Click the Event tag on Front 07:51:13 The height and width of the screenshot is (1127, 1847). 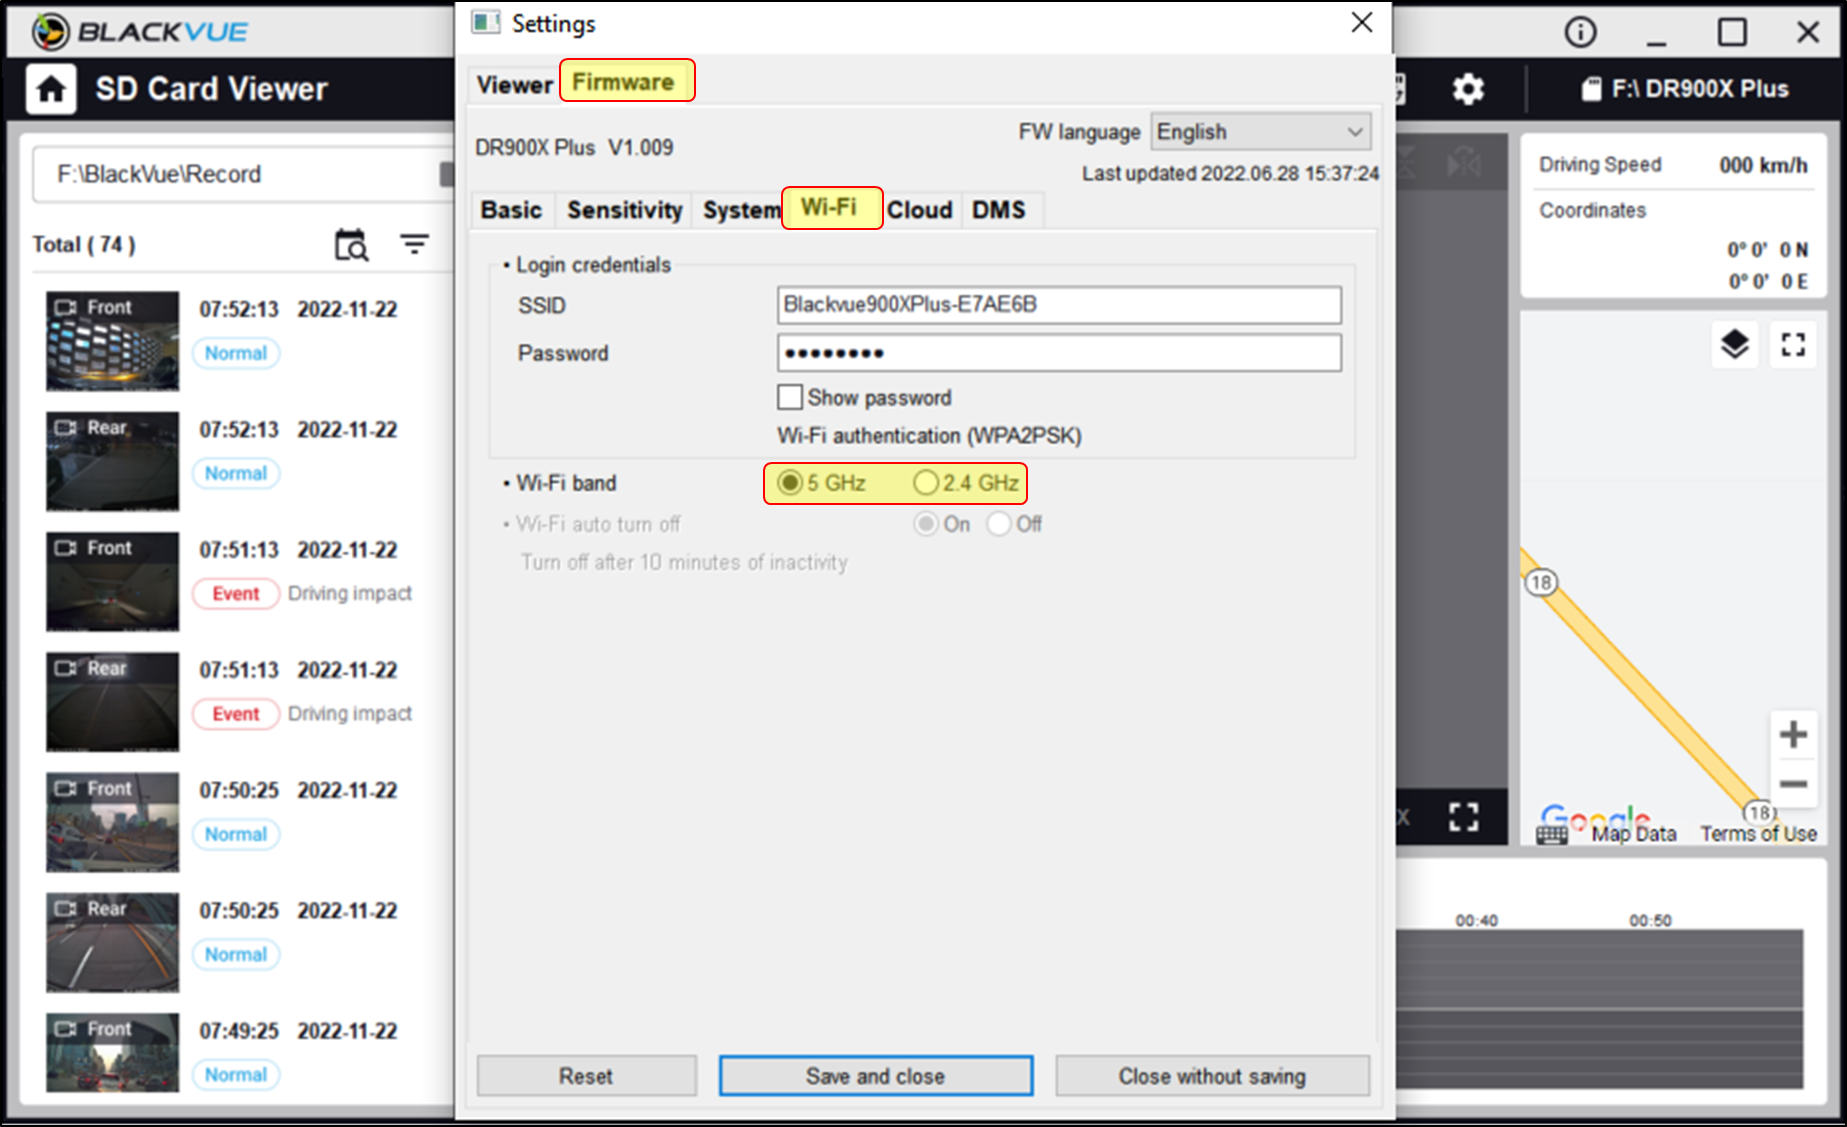pyautogui.click(x=236, y=594)
